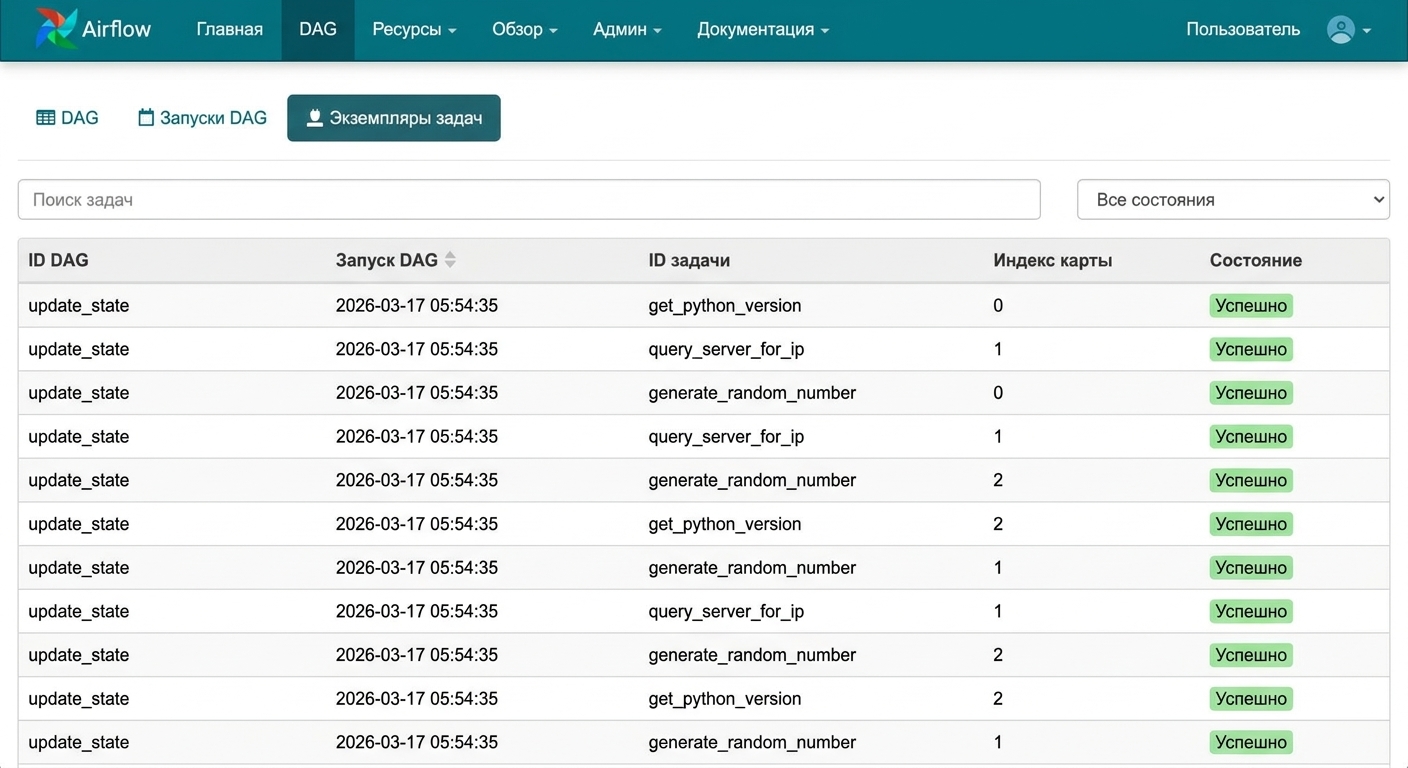The height and width of the screenshot is (768, 1408).
Task: Click Успешно badge in generate_random_number index 0 row
Action: click(1251, 393)
